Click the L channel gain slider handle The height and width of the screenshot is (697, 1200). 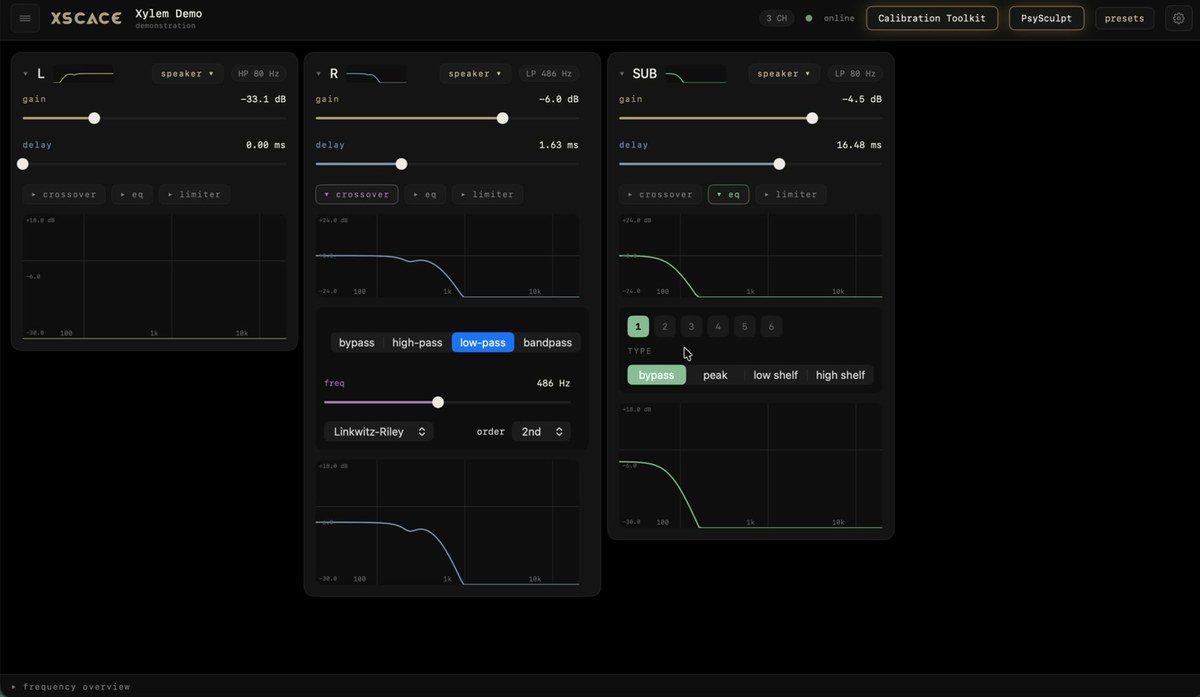pos(94,118)
